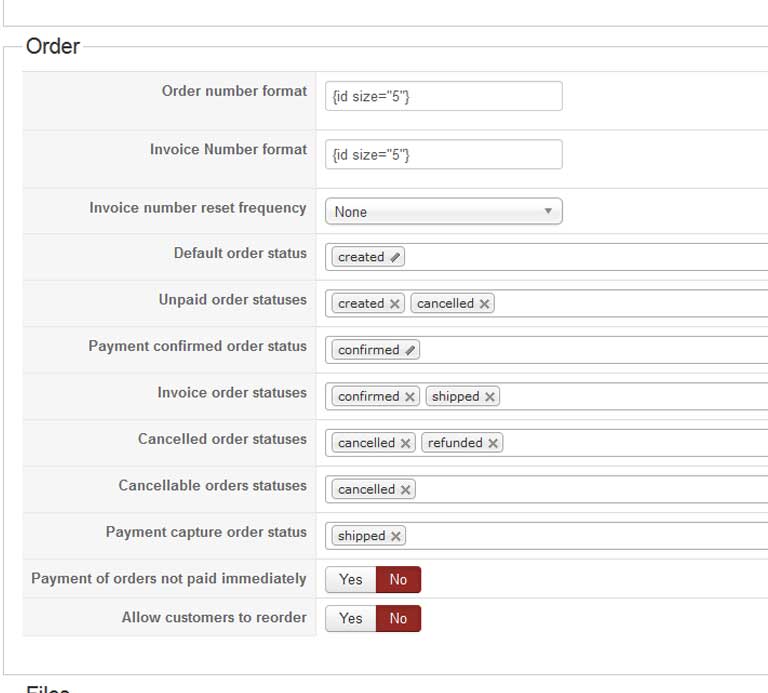The width and height of the screenshot is (768, 693).
Task: Open Invoice number reset frequency dropdown
Action: [x=443, y=212]
